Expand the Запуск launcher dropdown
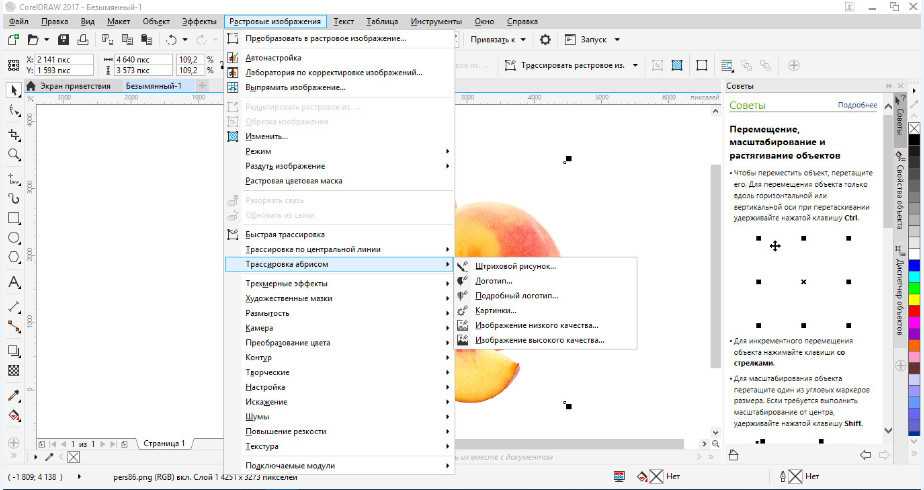This screenshot has width=924, height=490. (601, 40)
